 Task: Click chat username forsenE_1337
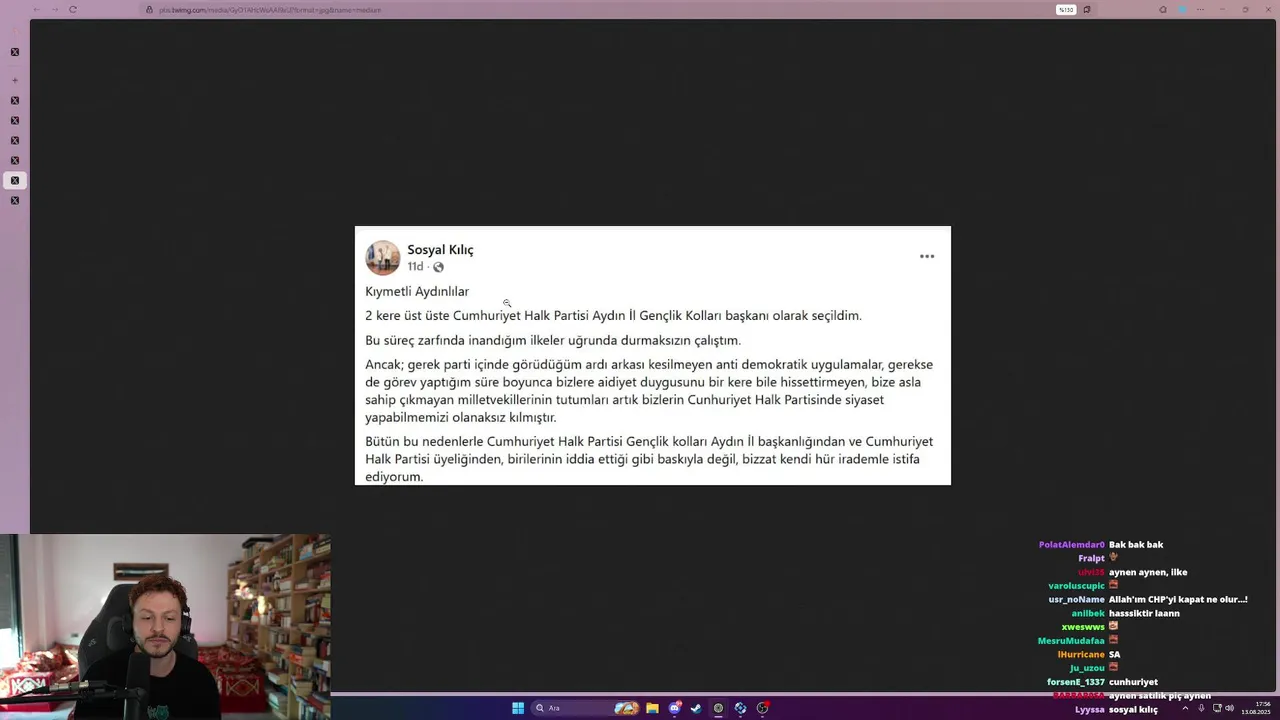pyautogui.click(x=1076, y=682)
